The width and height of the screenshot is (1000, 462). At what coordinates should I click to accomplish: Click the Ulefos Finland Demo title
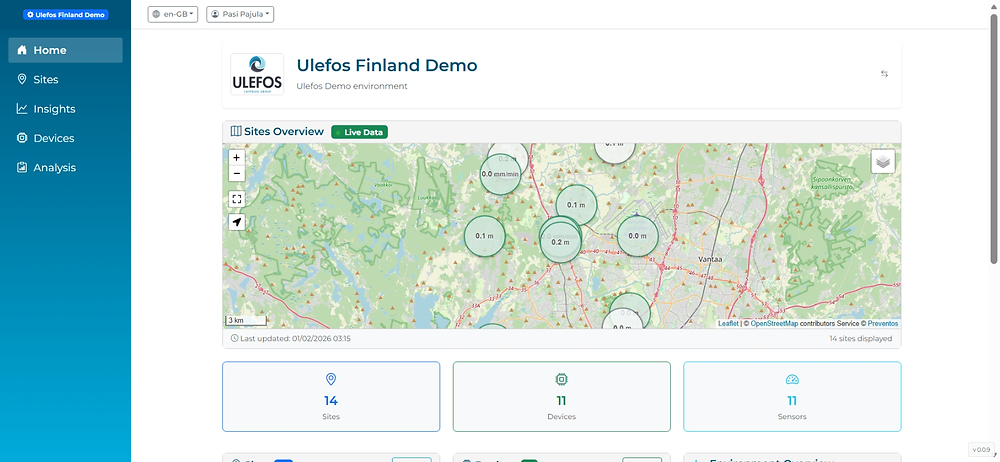click(x=386, y=65)
